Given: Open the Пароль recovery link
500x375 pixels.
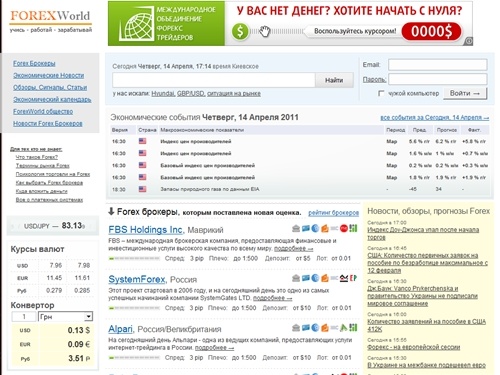Looking at the screenshot, I should [374, 80].
